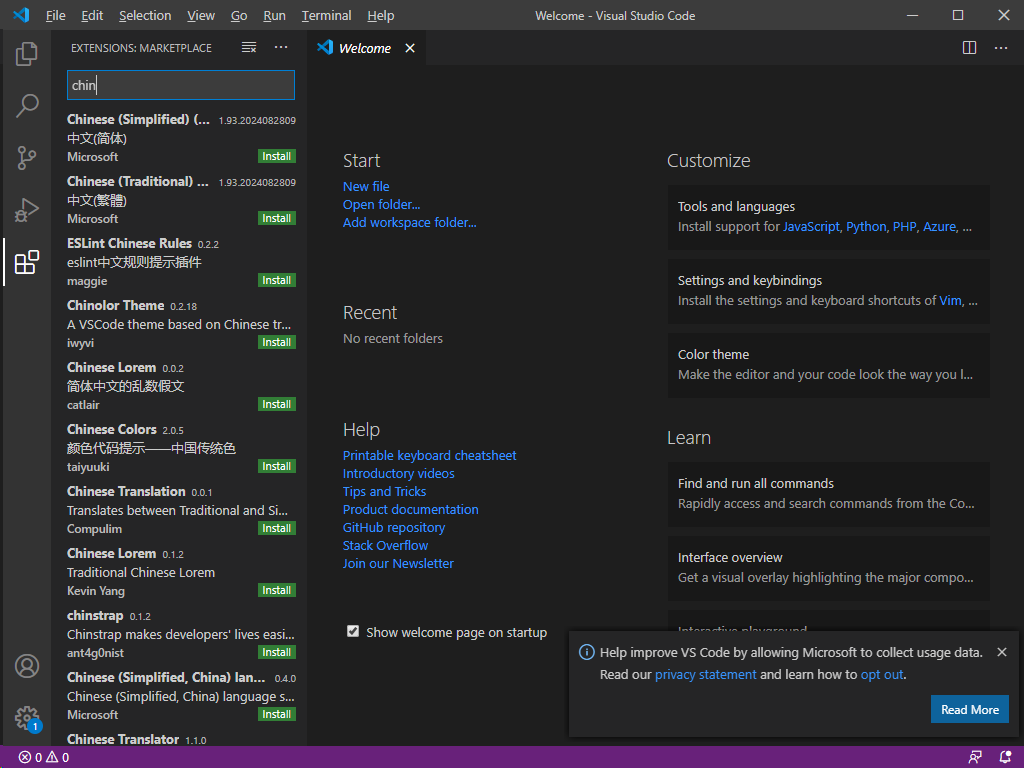Open notifications bell in status bar

coord(1005,758)
